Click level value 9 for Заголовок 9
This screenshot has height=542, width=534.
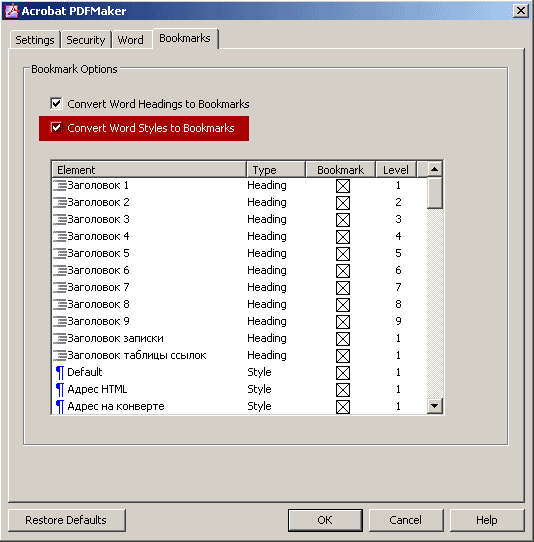tap(398, 321)
